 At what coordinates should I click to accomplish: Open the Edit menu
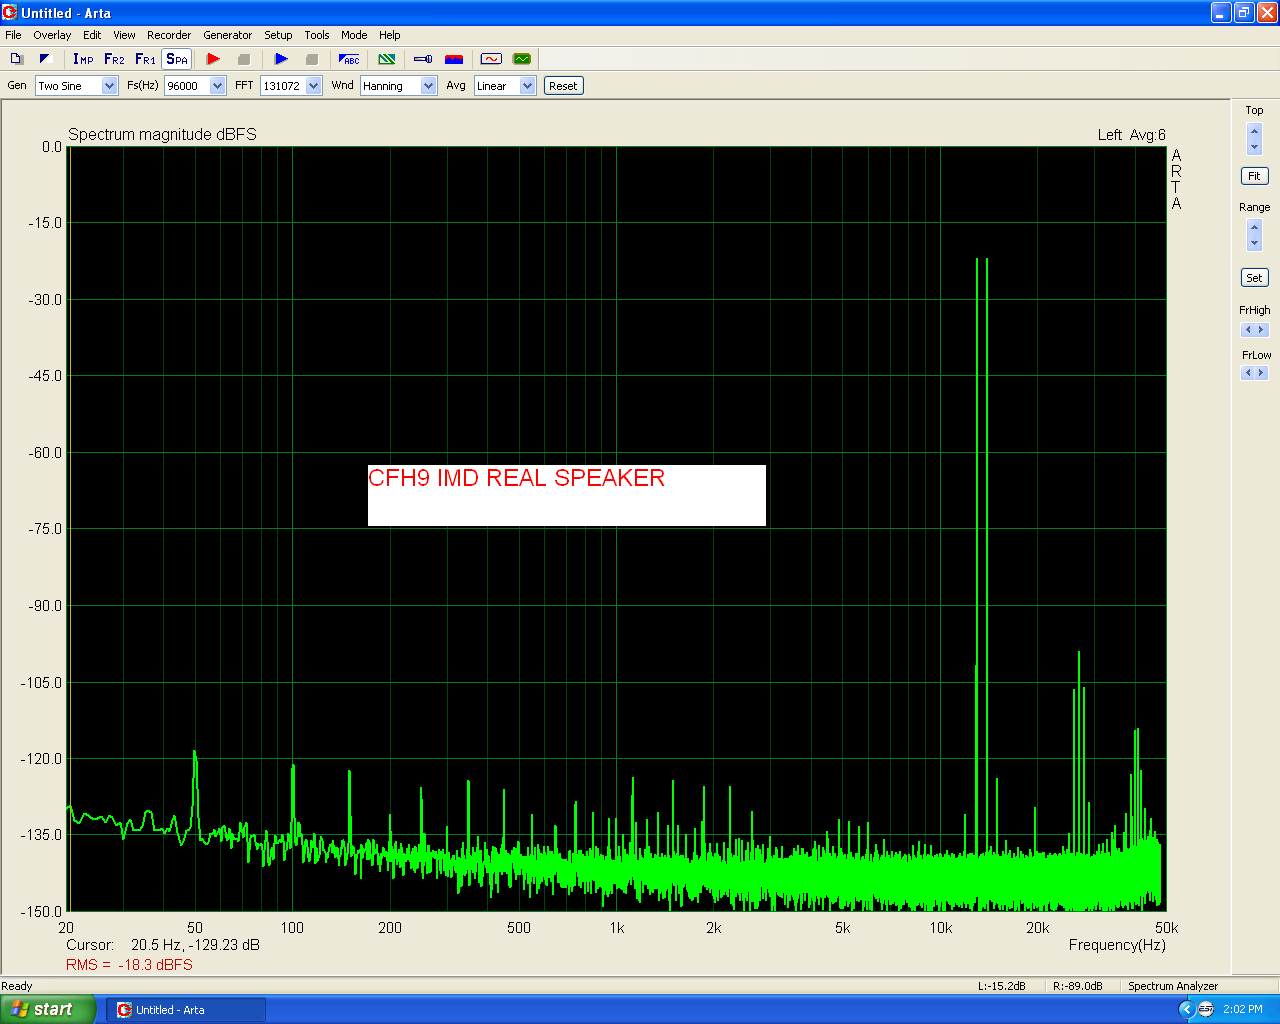click(x=92, y=35)
